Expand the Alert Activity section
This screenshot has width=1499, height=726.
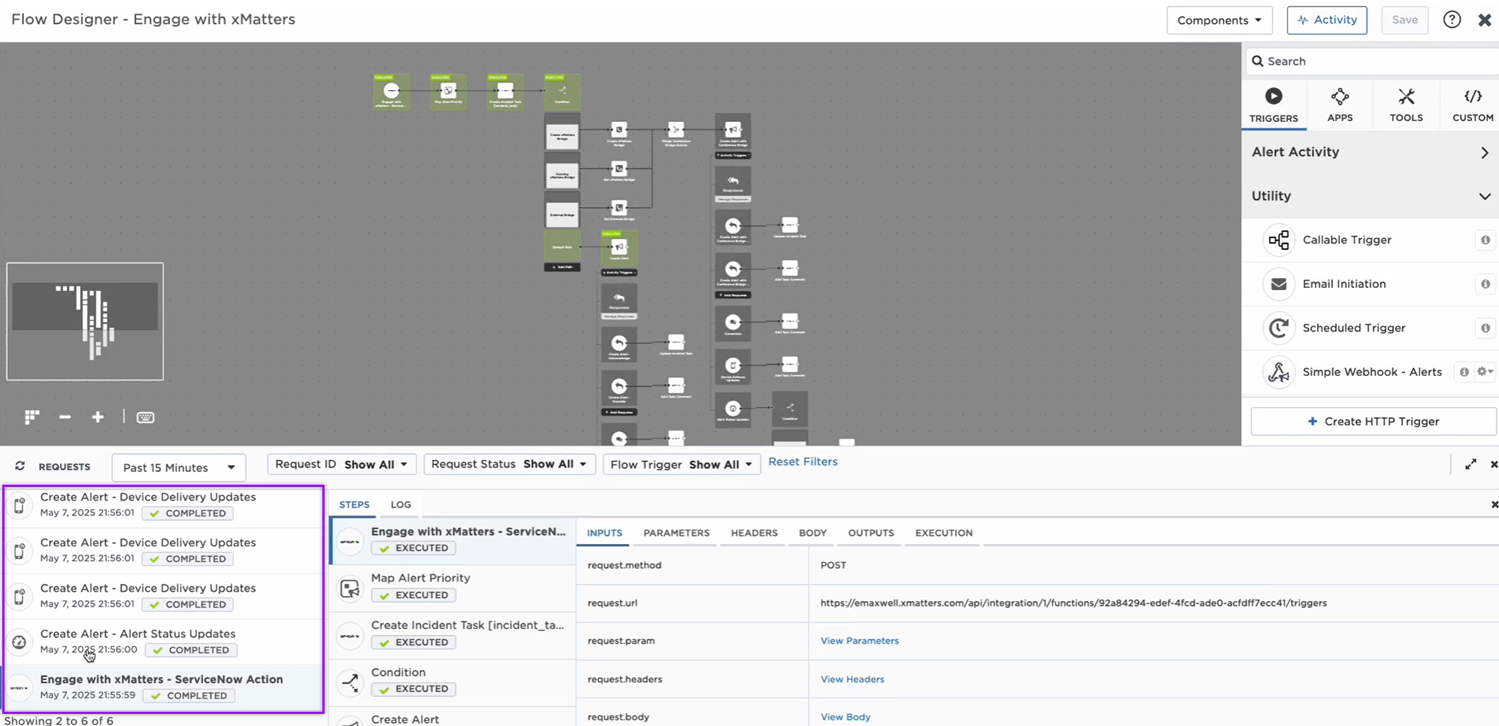pos(1370,152)
